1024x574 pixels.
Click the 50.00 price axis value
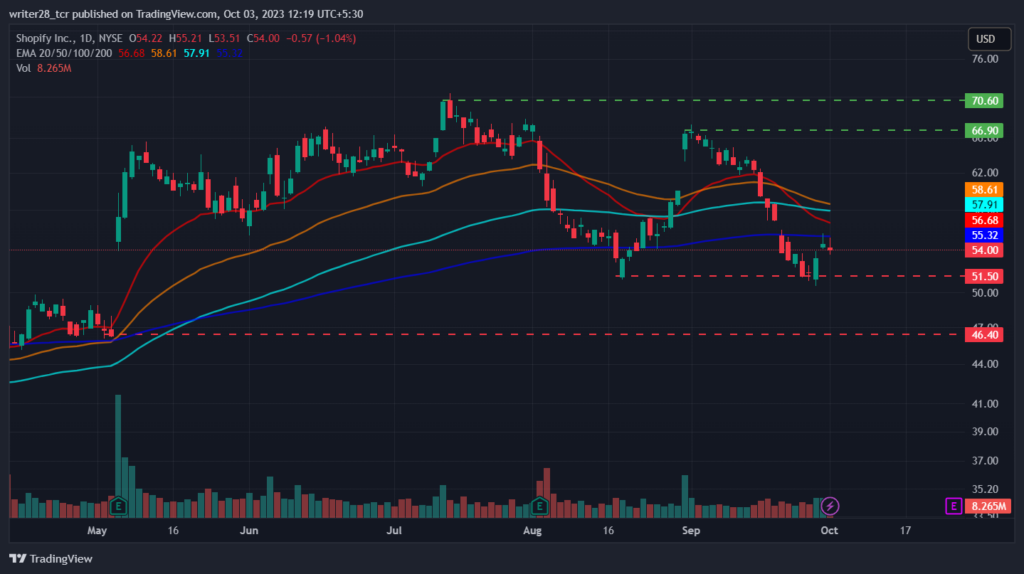pyautogui.click(x=985, y=293)
